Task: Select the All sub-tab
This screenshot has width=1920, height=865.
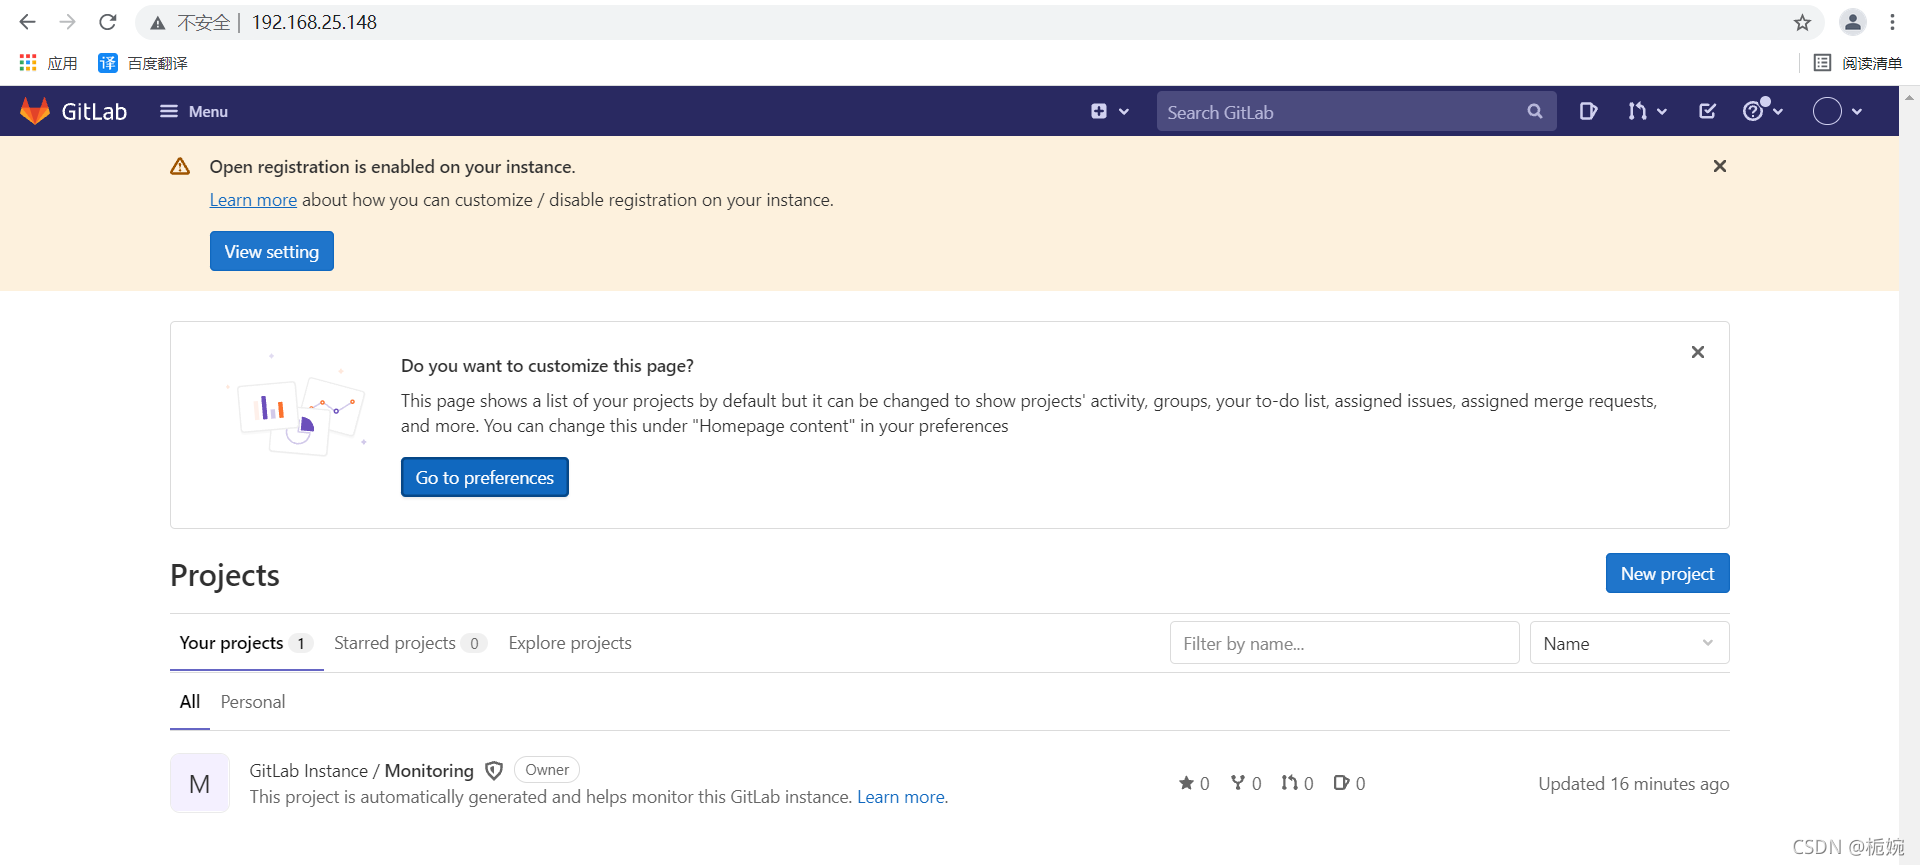Action: tap(190, 702)
